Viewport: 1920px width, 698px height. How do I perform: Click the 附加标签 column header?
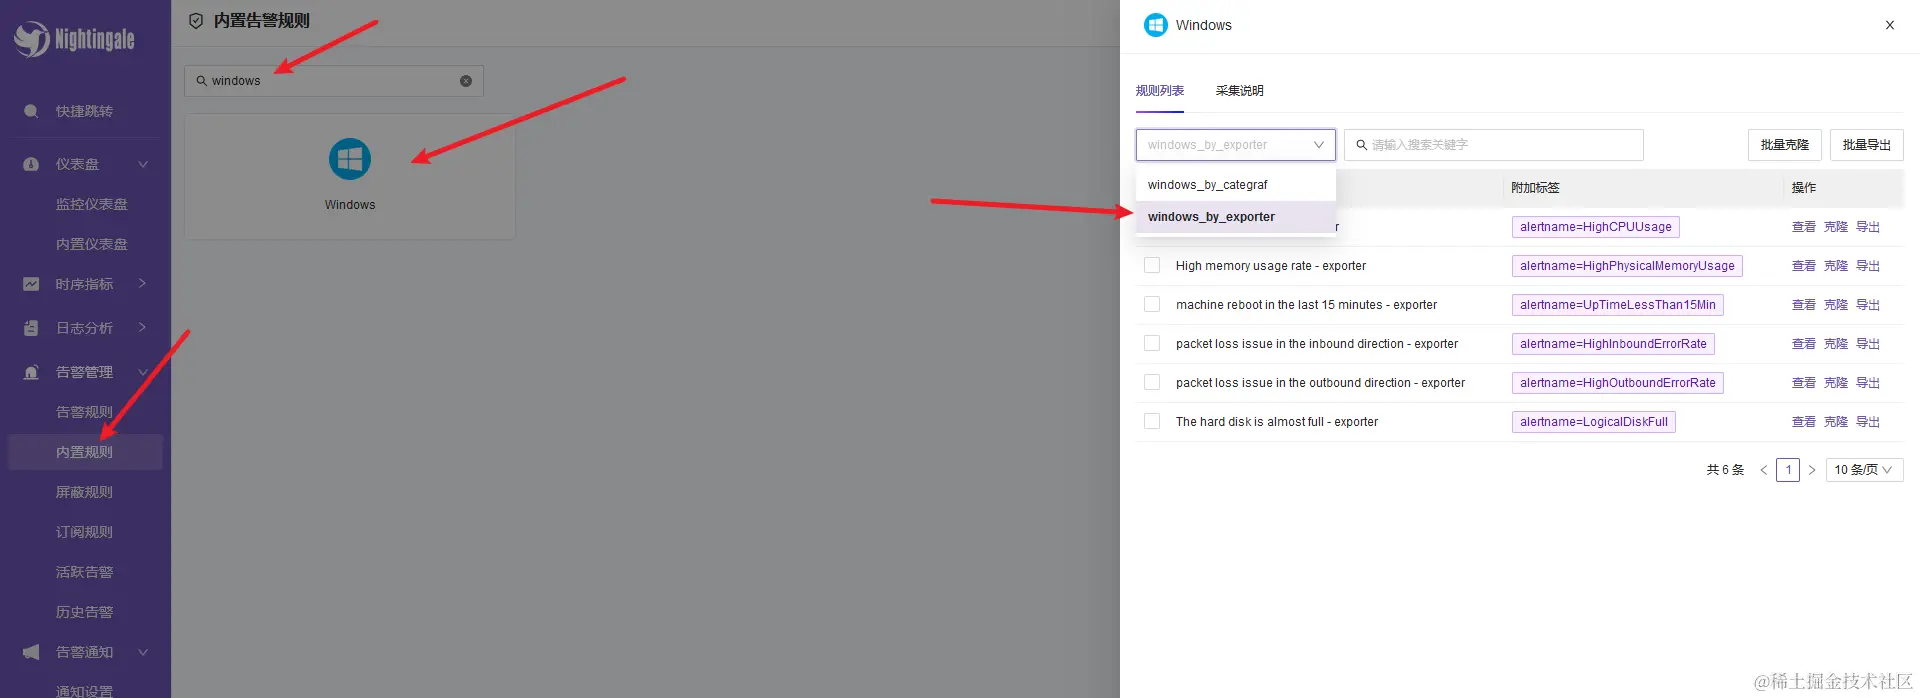pyautogui.click(x=1535, y=188)
